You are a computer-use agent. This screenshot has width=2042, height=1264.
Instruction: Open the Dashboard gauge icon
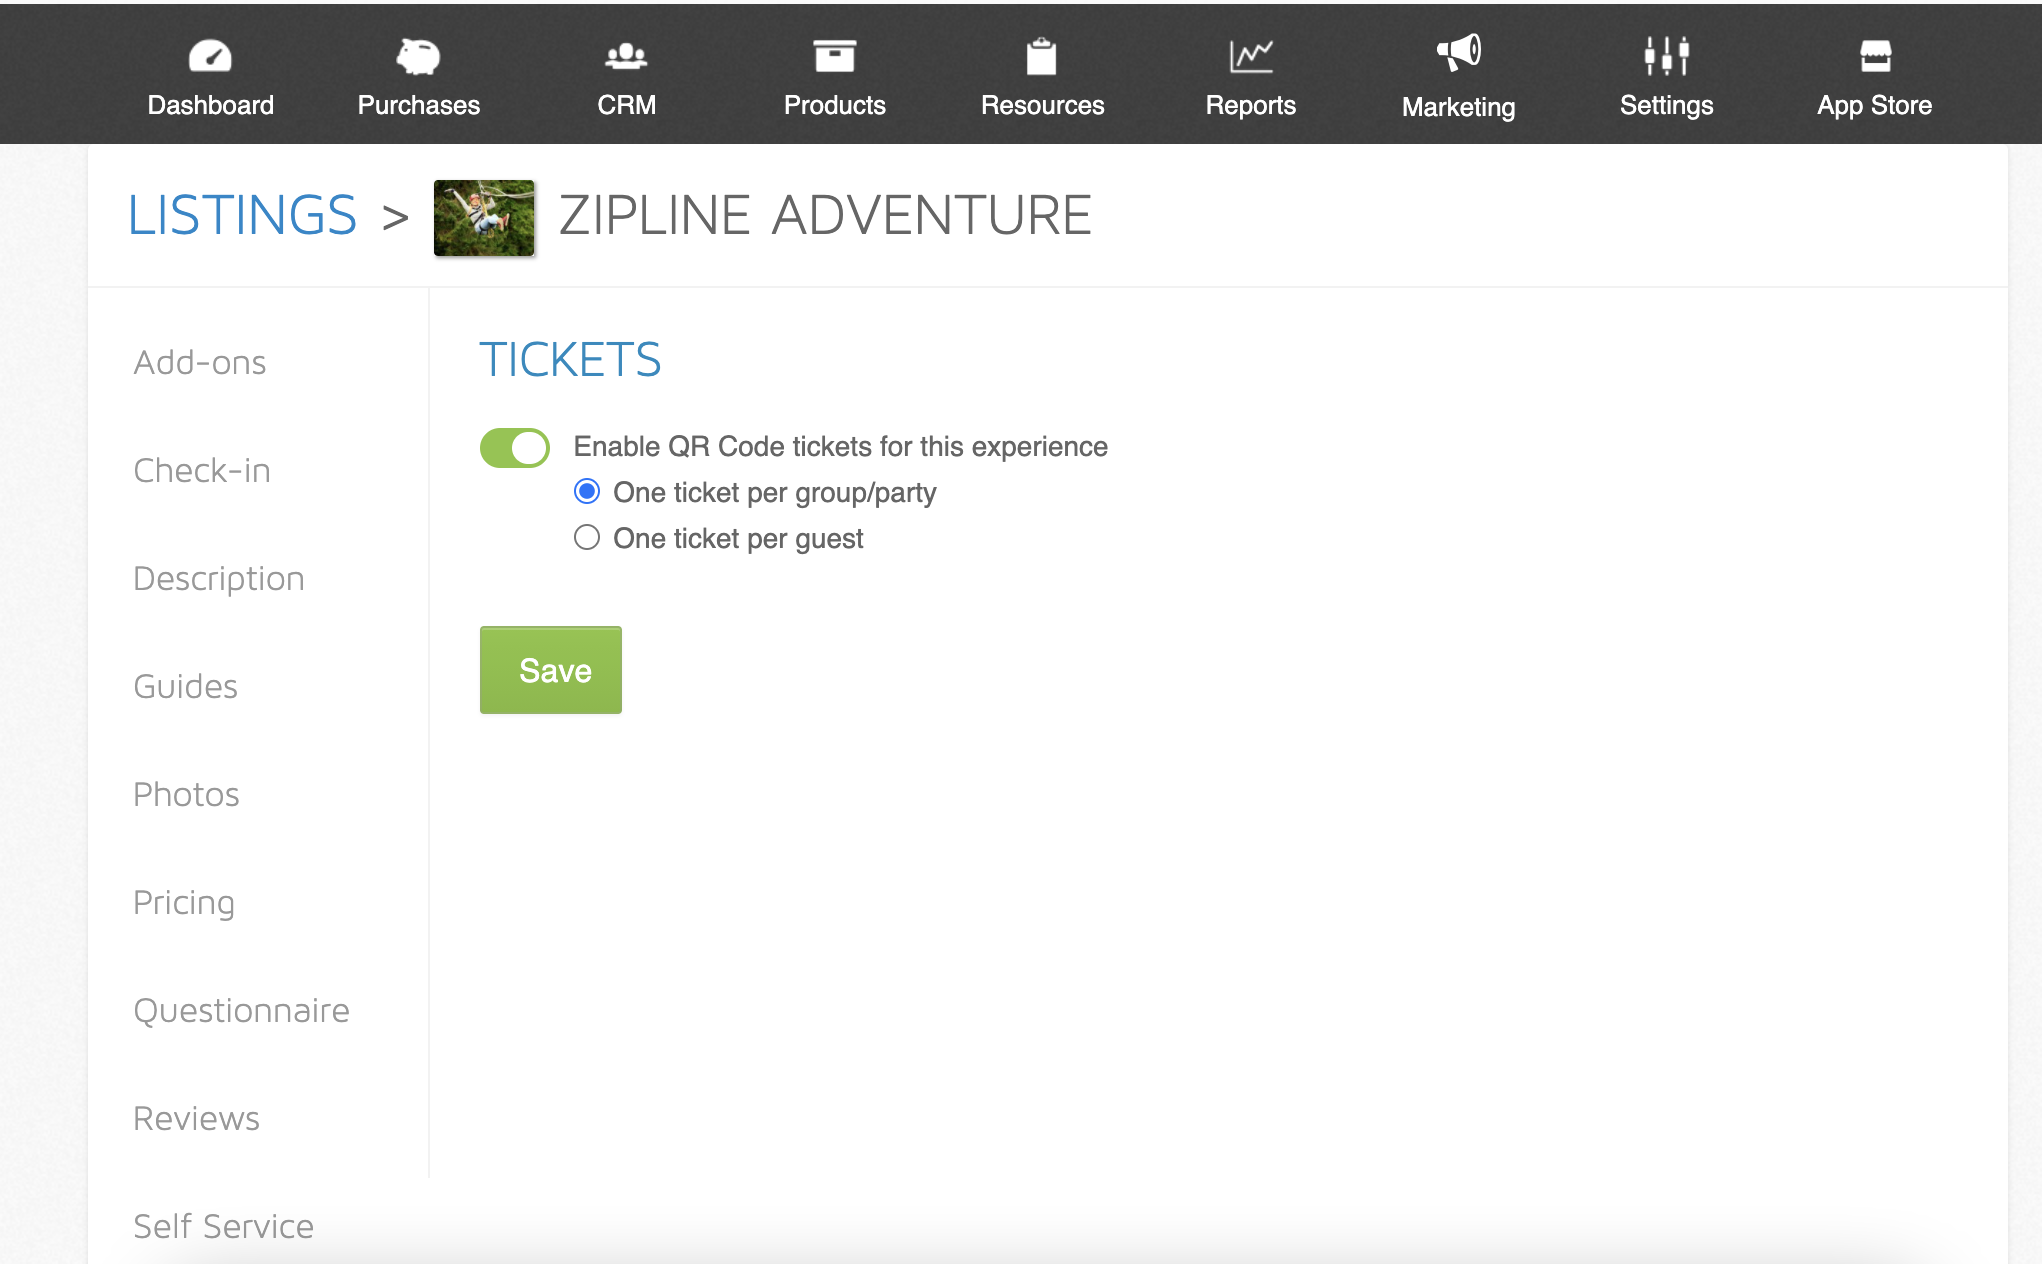[210, 56]
